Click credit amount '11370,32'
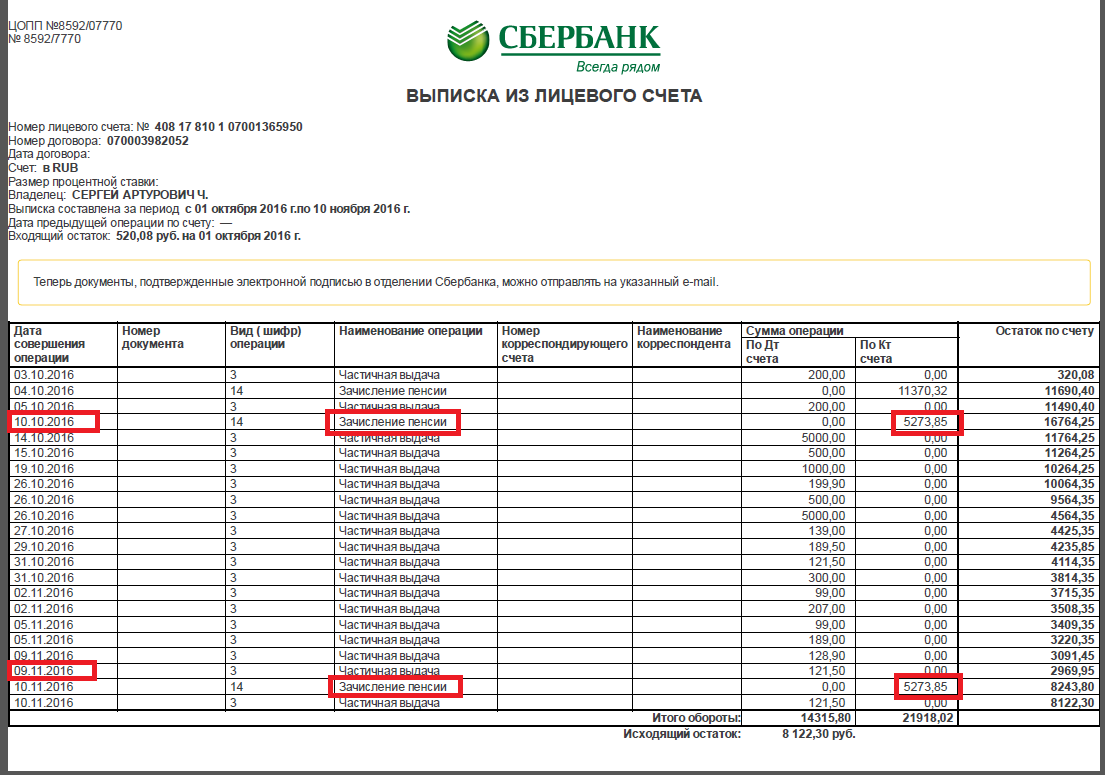Viewport: 1105px width, 775px height. (922, 390)
